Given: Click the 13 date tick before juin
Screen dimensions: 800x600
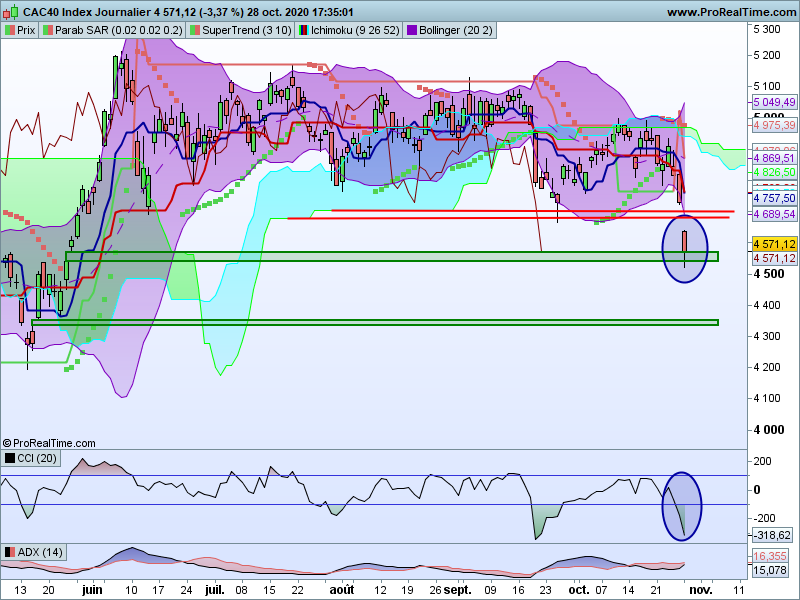Looking at the screenshot, I should coord(20,590).
